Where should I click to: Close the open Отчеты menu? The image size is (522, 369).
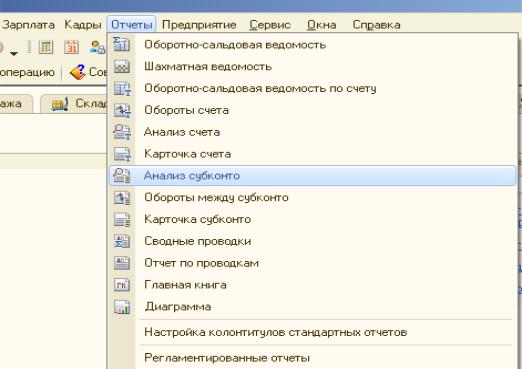coord(132,25)
